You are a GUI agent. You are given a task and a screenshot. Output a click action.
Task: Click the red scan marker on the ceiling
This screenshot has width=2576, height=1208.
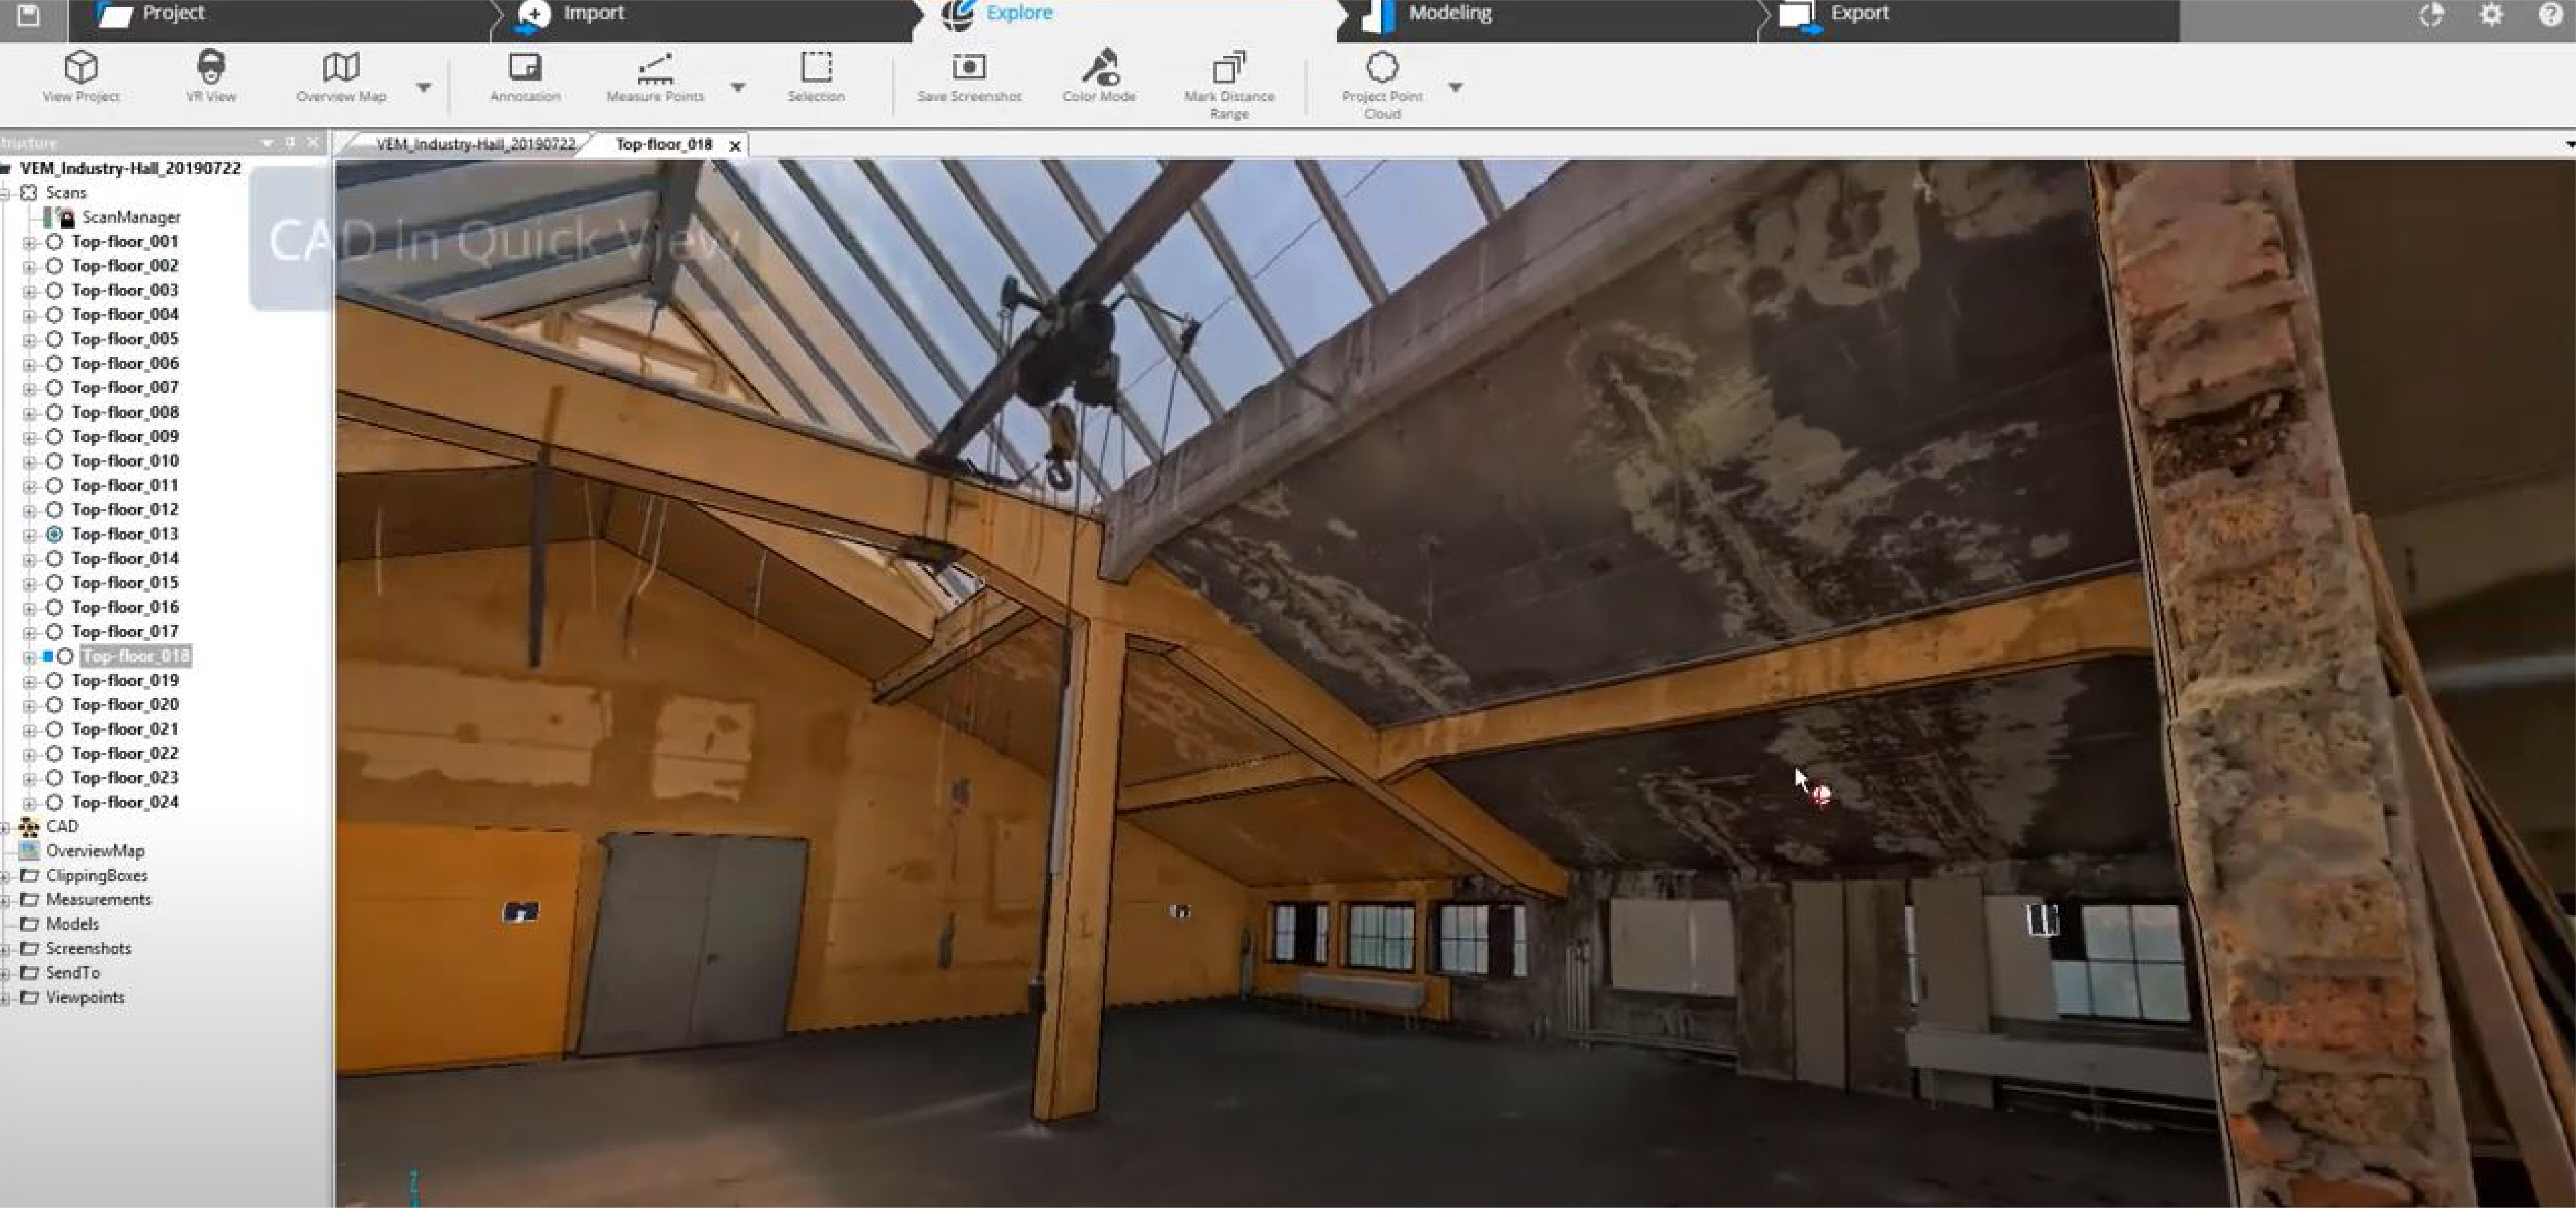click(1821, 795)
